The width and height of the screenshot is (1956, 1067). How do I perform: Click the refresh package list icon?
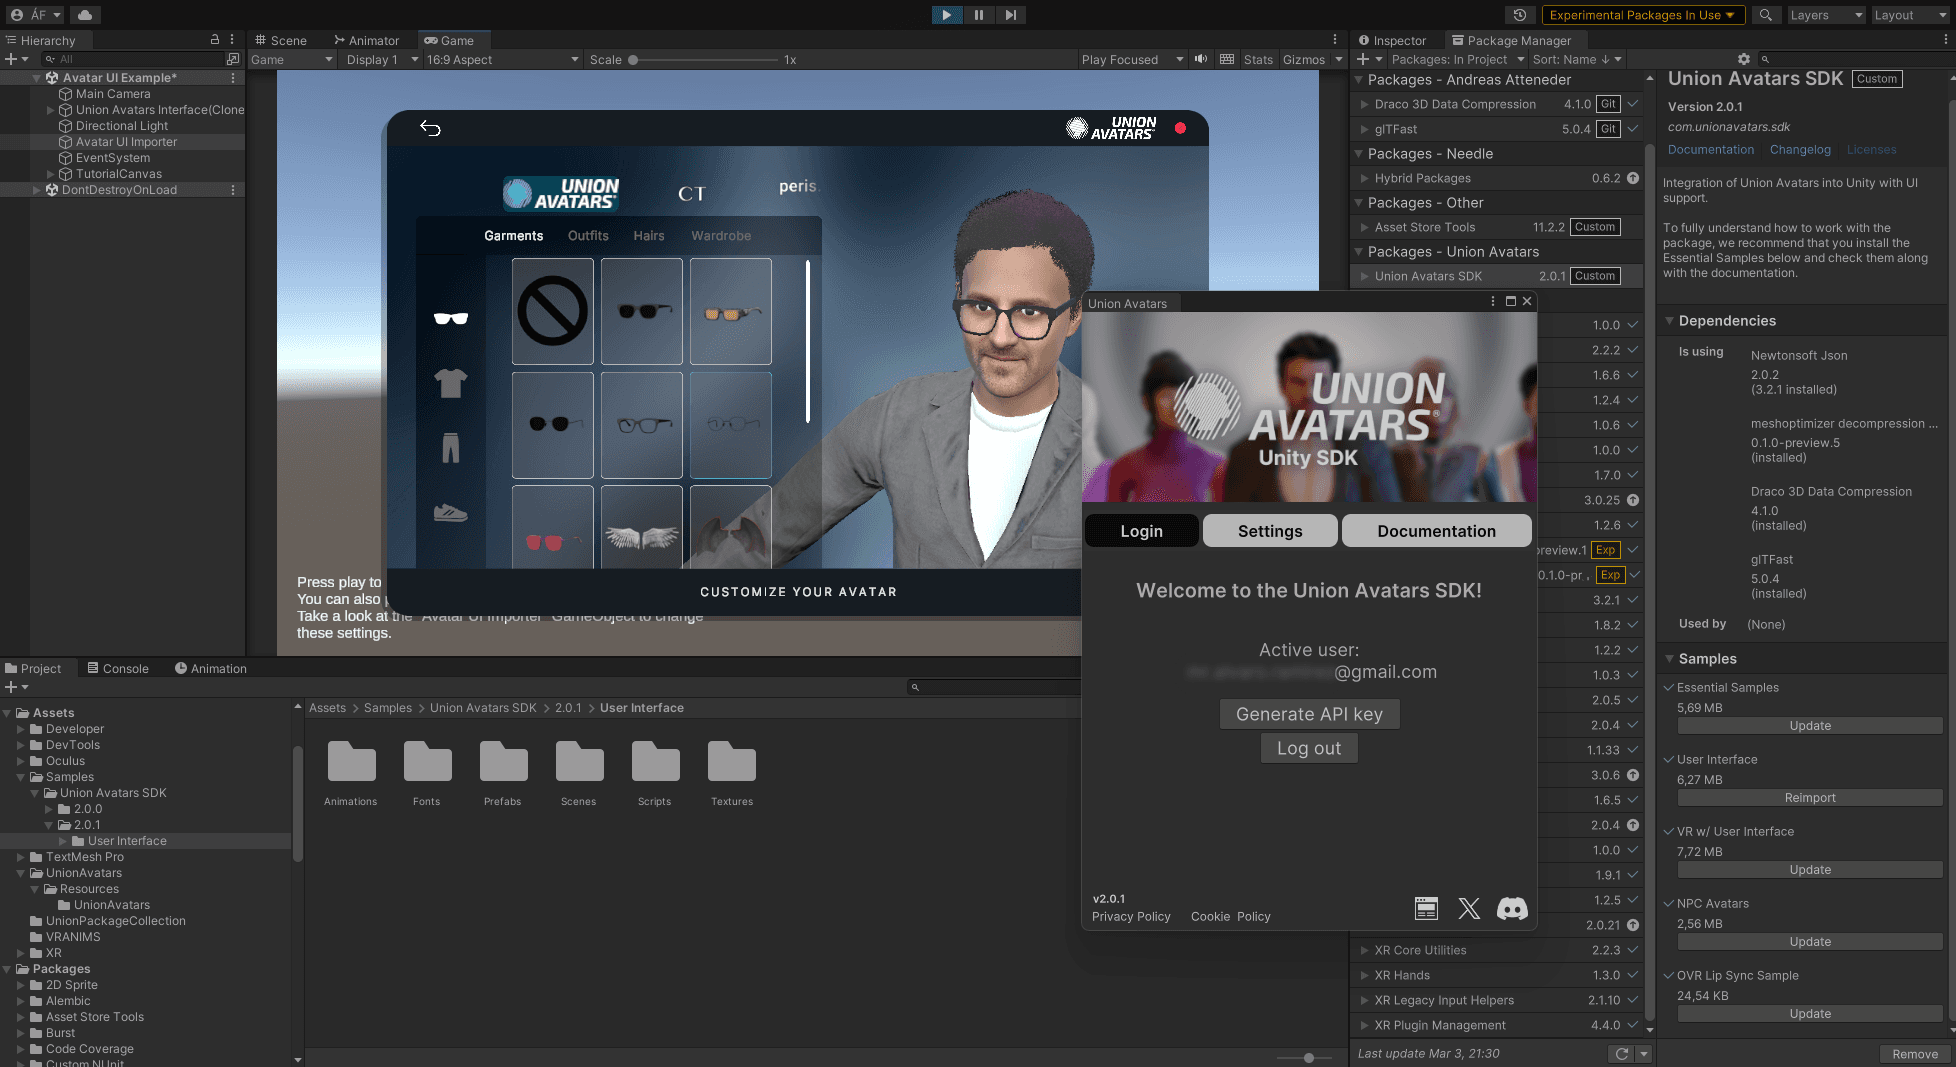point(1622,1053)
